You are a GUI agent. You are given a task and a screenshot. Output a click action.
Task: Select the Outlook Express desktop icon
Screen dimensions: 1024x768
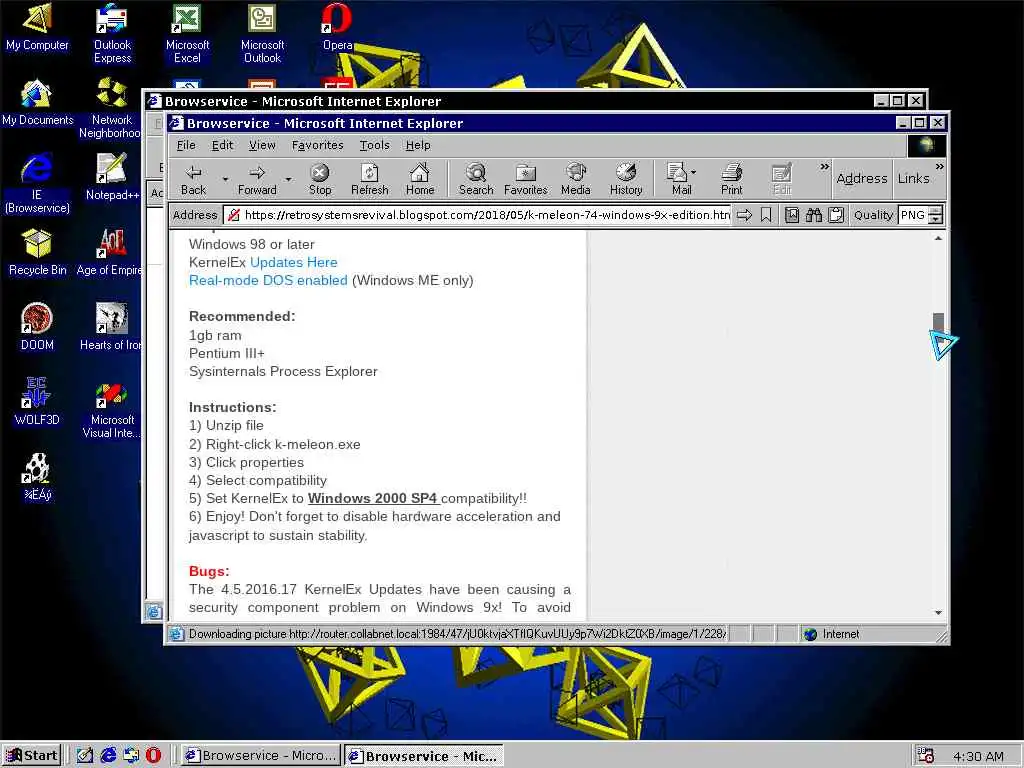(x=112, y=33)
